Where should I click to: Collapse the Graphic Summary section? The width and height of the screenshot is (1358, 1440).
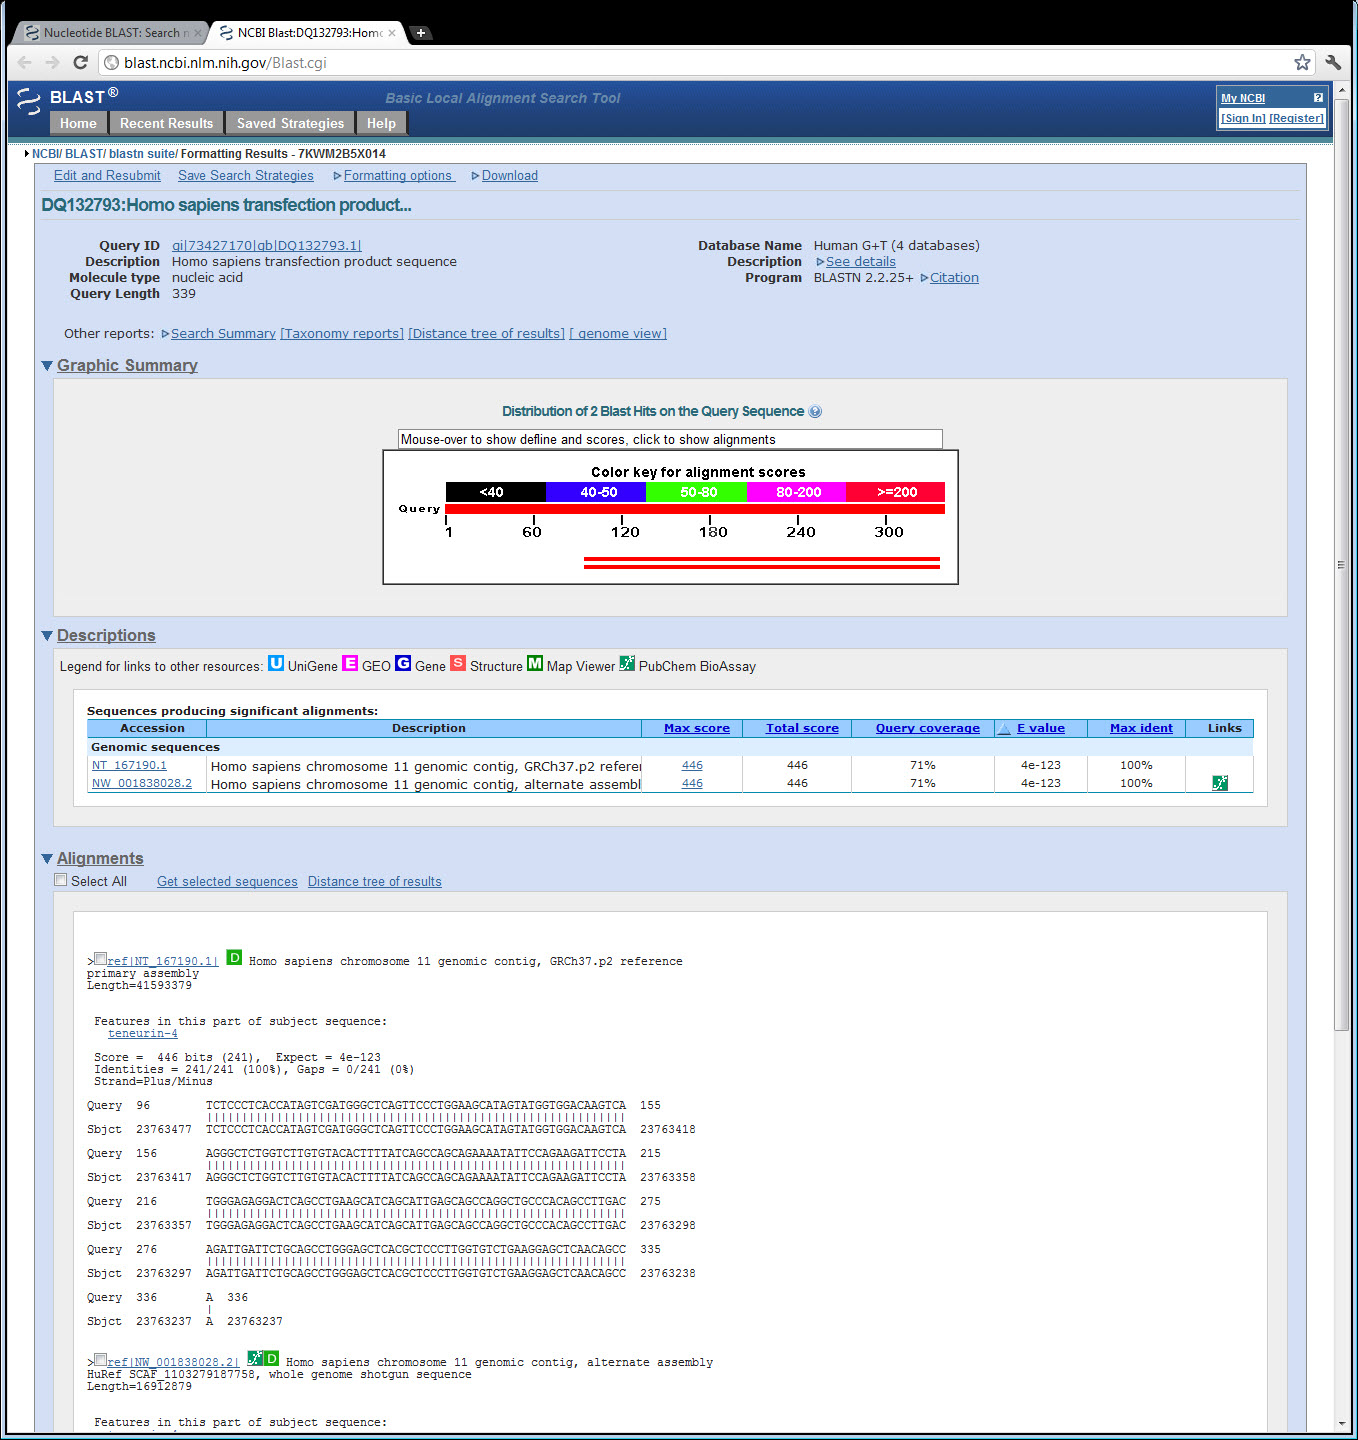47,366
